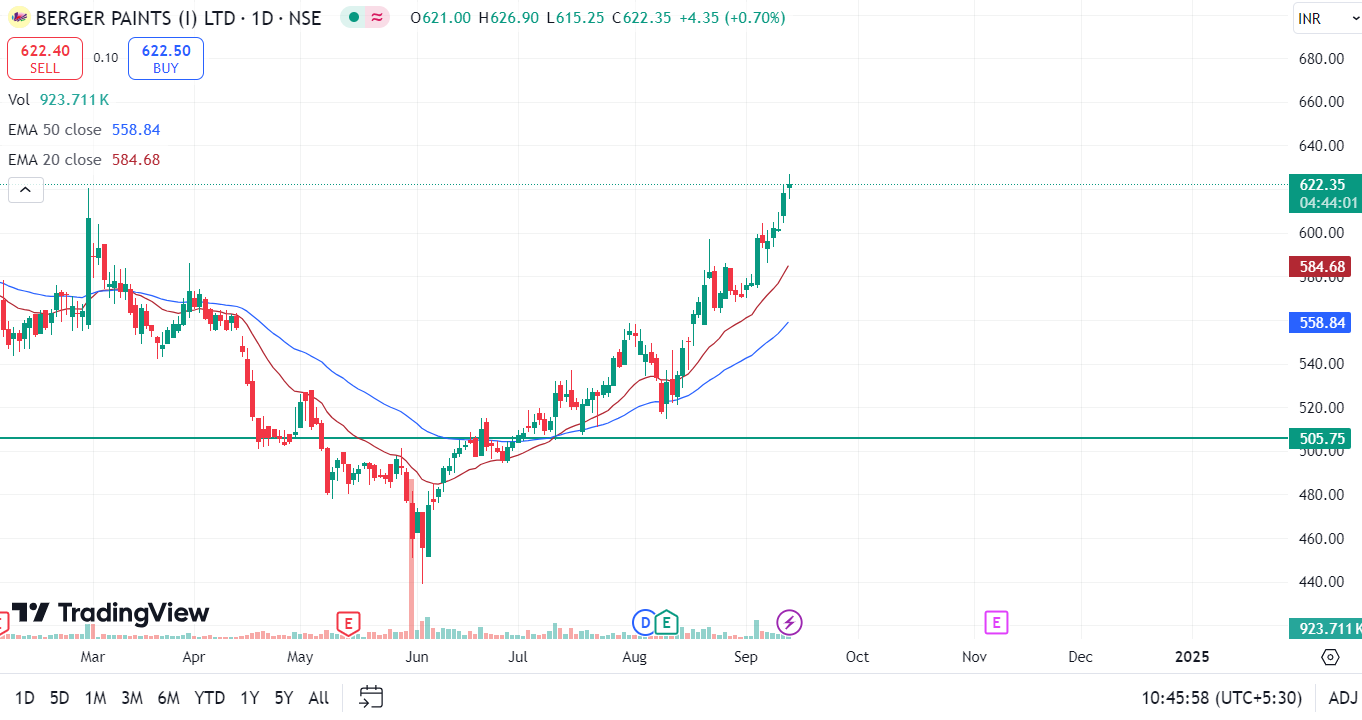Open the green earnings E marker near August
Image resolution: width=1362 pixels, height=720 pixels.
click(x=667, y=623)
